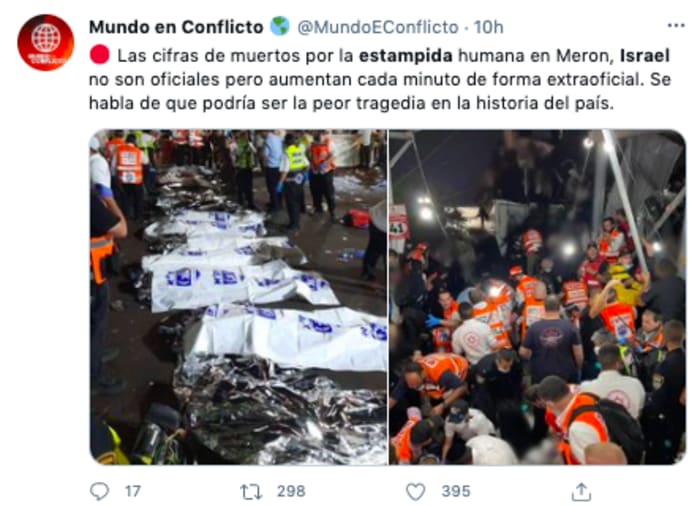700x506 pixels.
Task: Click the 298 retweets count
Action: coord(291,491)
